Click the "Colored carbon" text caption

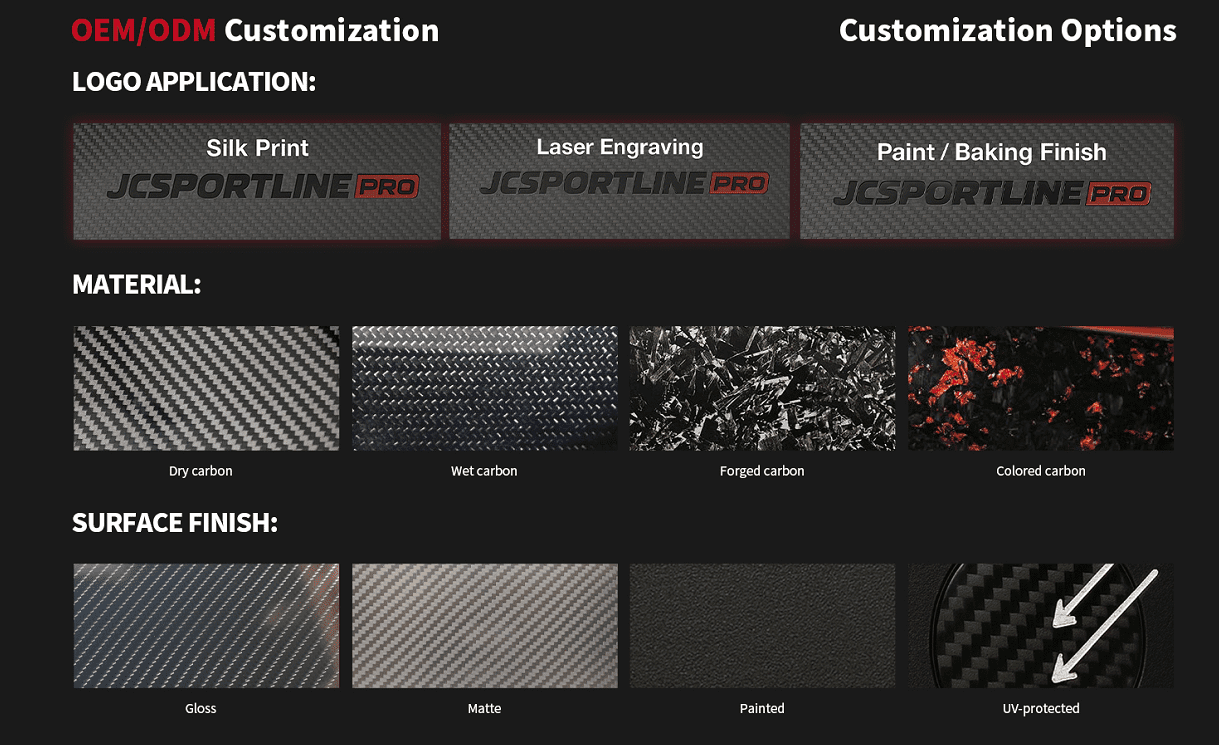1040,471
